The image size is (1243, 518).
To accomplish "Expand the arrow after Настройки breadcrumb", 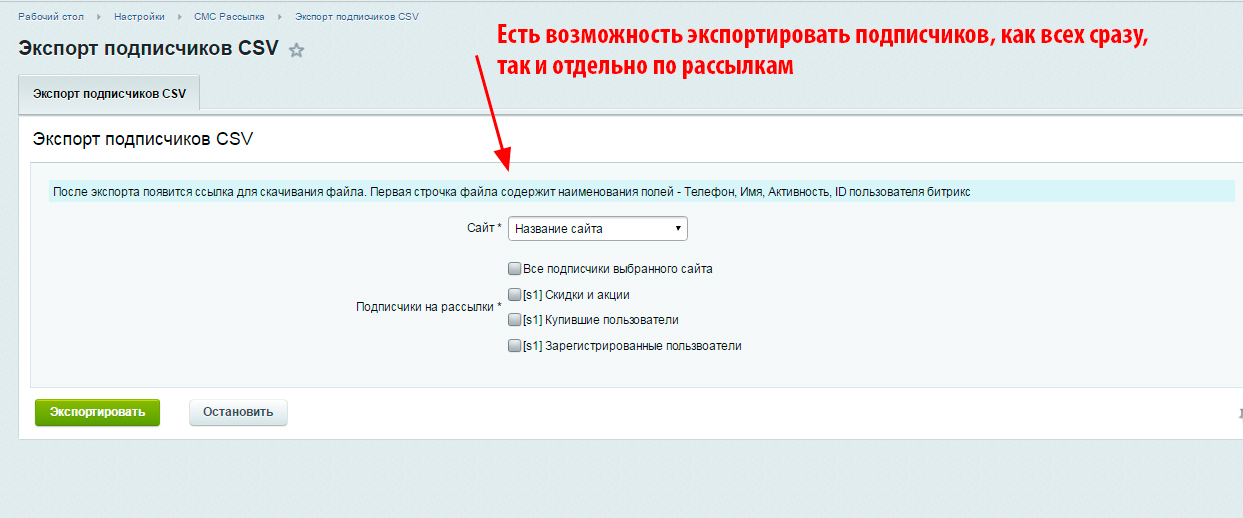I will 180,17.
